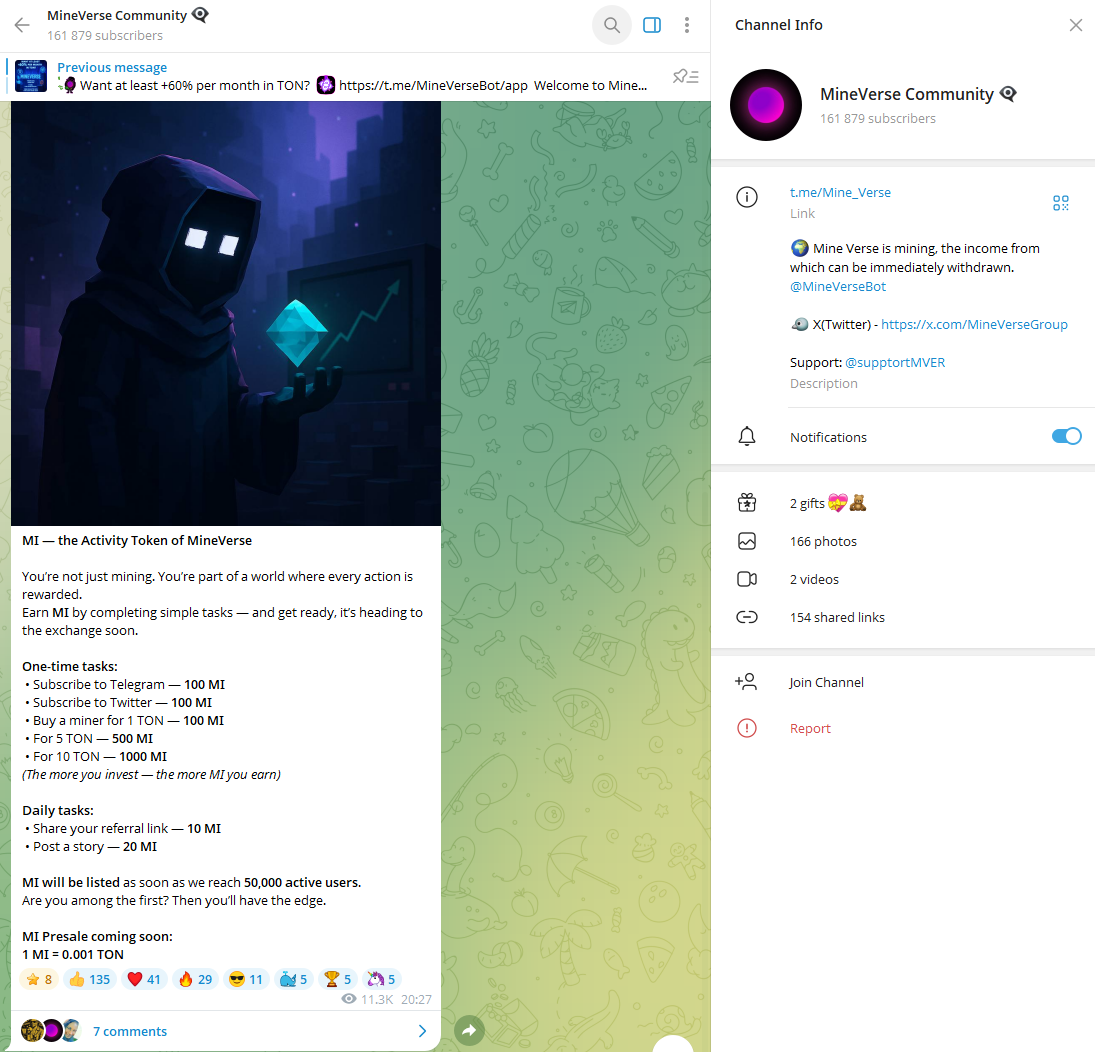
Task: Close the Channel Info panel
Action: coord(1075,25)
